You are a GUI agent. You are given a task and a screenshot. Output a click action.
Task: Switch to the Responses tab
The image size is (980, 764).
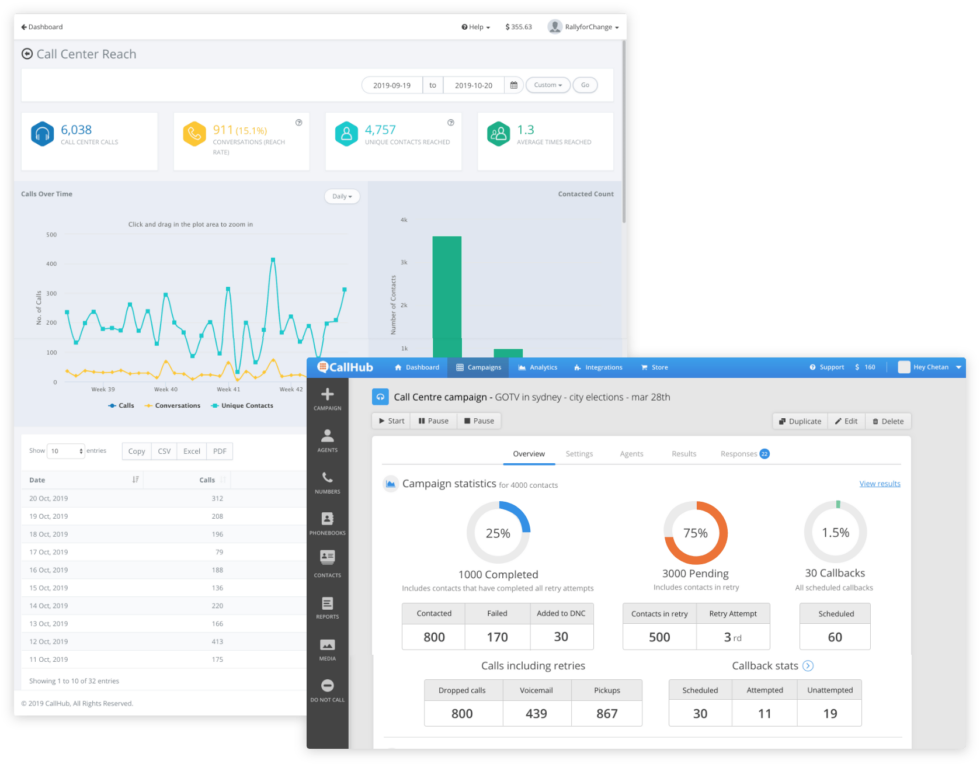coord(738,453)
